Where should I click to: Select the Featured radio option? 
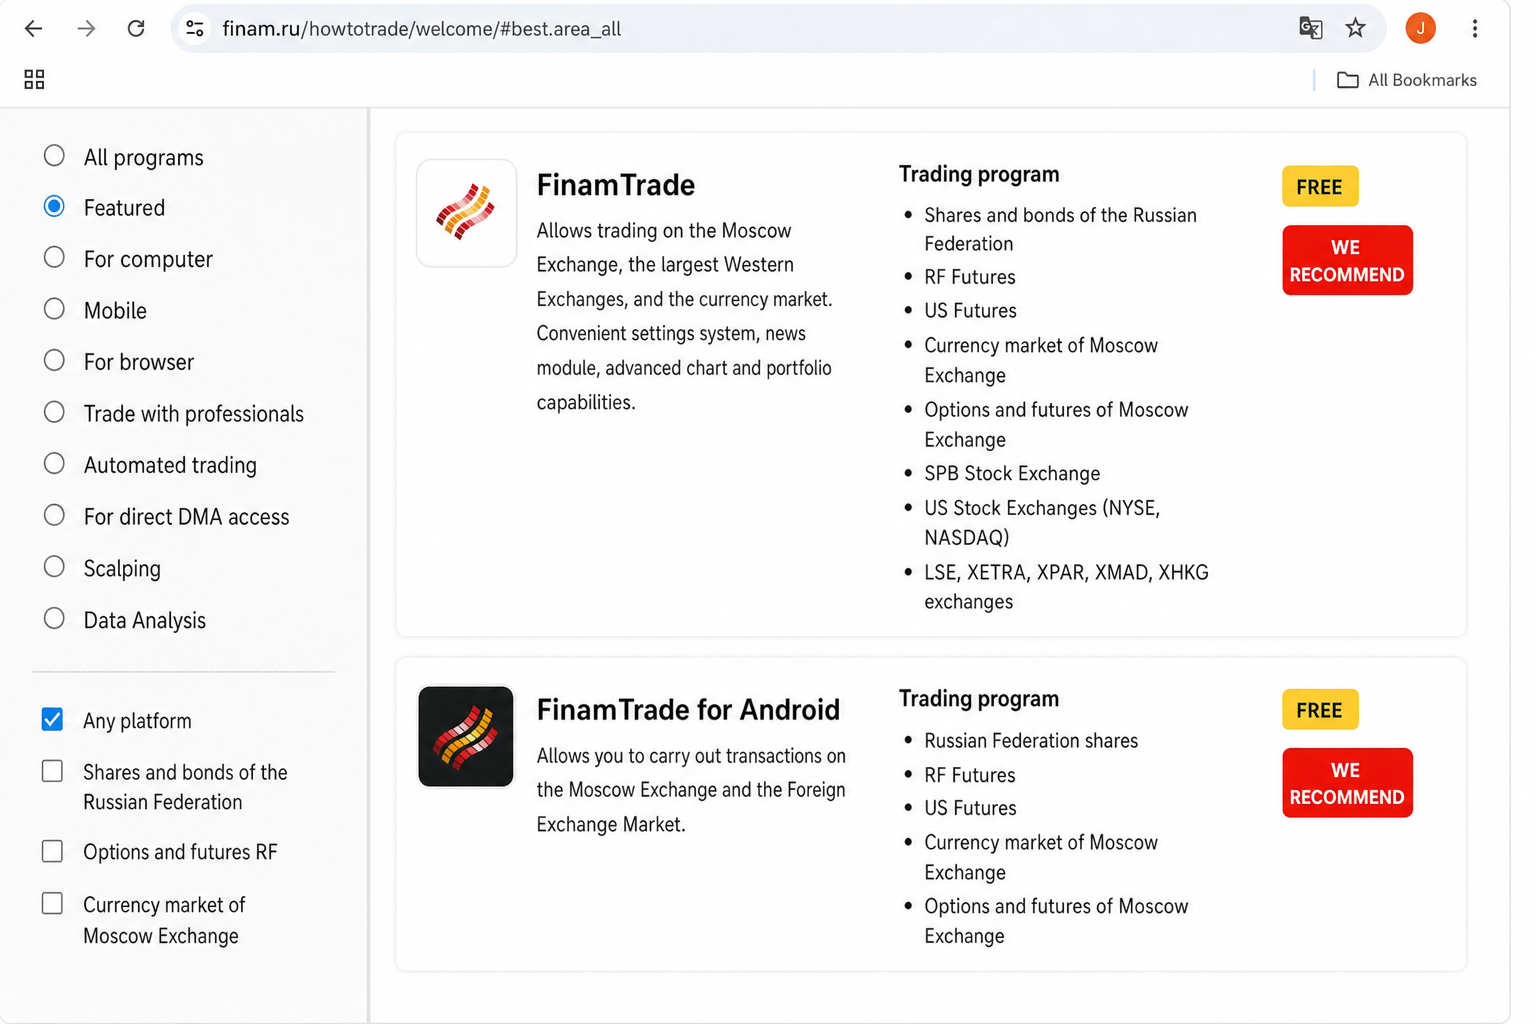(x=54, y=207)
